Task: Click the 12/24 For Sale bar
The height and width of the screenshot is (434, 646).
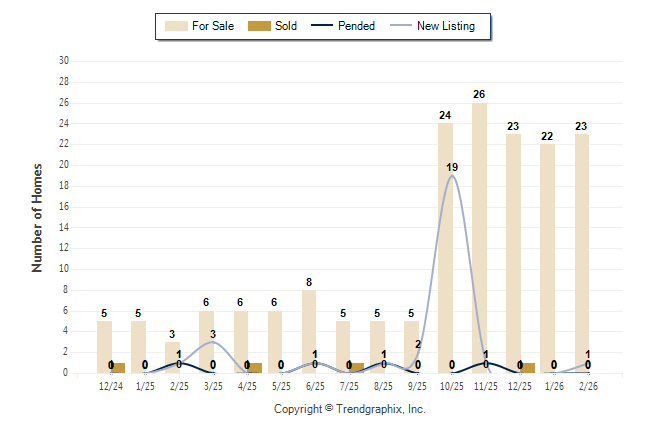Action: pos(104,346)
